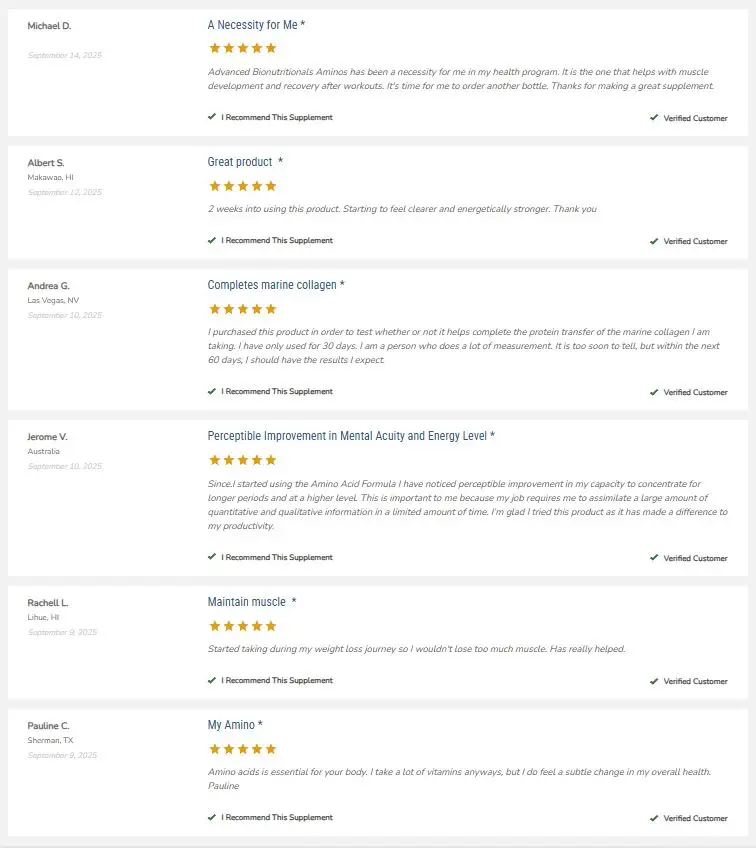
Task: Click the September 14, 2025 review date
Action: [x=65, y=55]
